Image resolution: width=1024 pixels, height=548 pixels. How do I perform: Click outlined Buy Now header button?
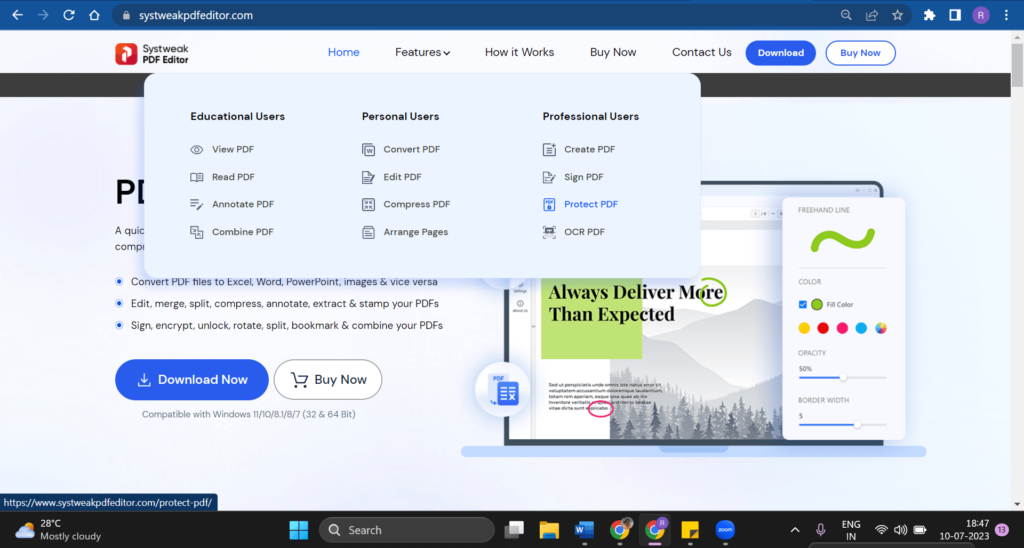[860, 53]
